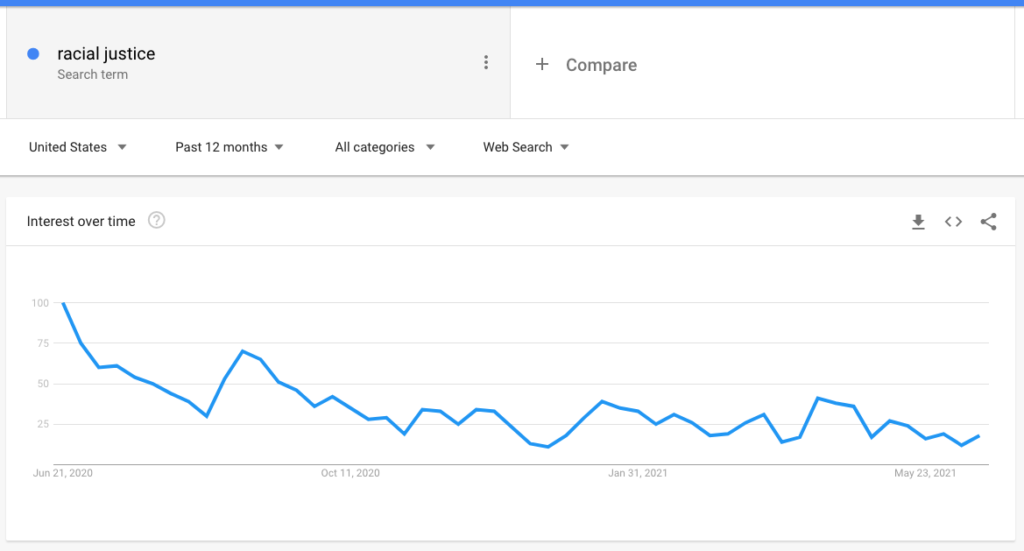Viewport: 1024px width, 551px height.
Task: Click the 75 value on the y-axis
Action: pyautogui.click(x=40, y=343)
